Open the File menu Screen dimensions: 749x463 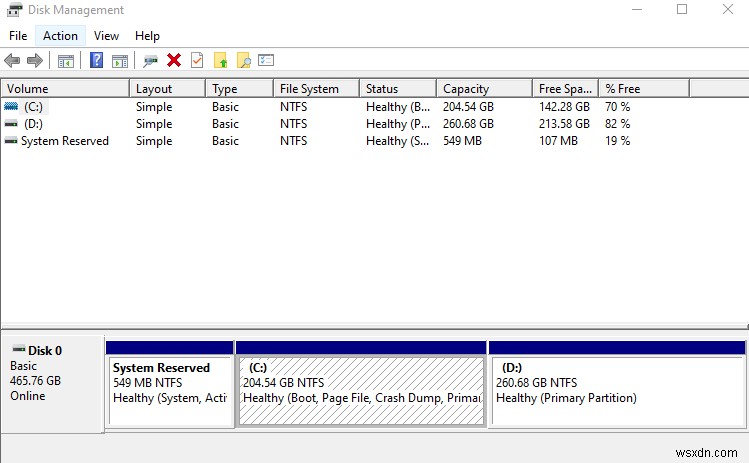click(17, 36)
